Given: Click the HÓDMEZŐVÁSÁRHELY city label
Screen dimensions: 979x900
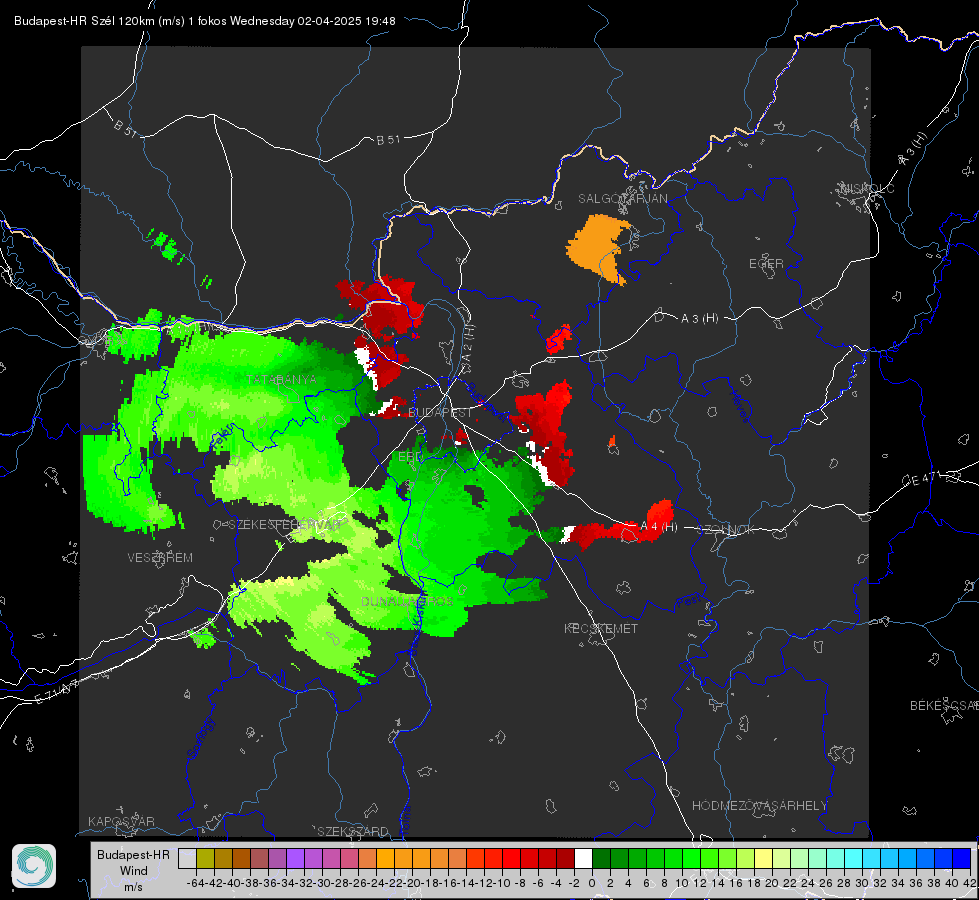Looking at the screenshot, I should 759,806.
